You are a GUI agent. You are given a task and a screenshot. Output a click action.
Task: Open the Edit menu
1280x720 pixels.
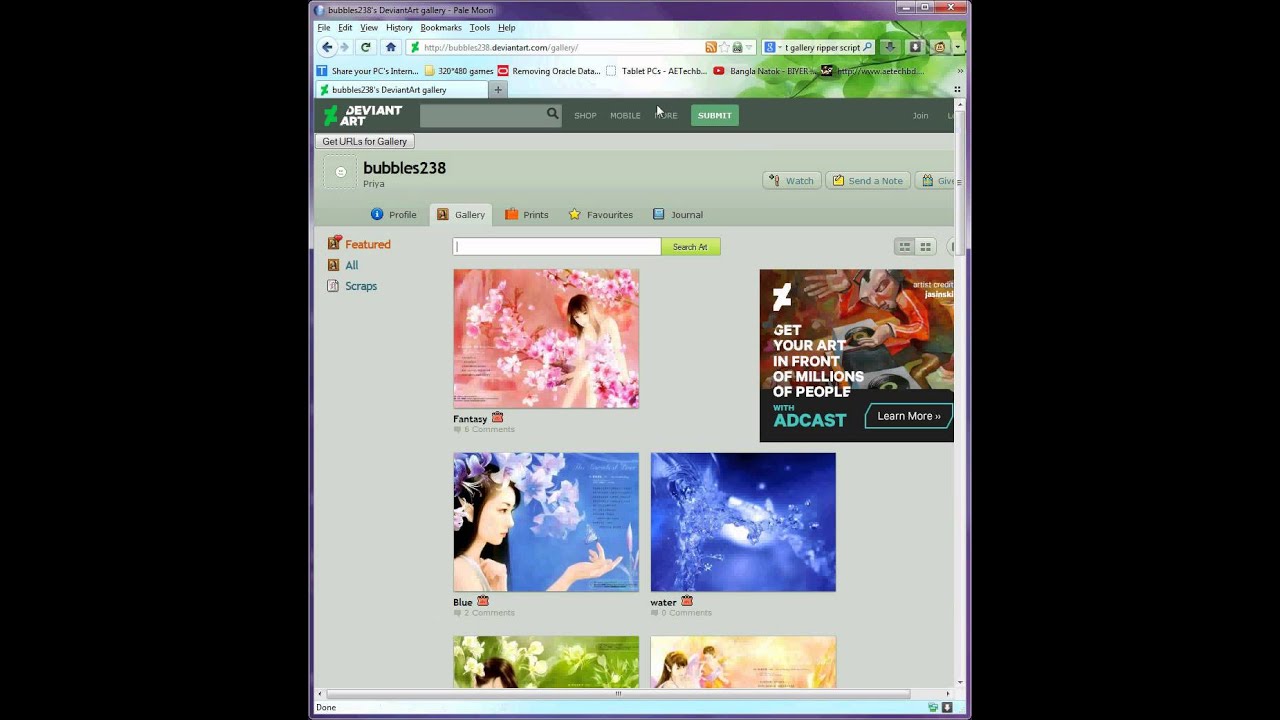pos(345,28)
